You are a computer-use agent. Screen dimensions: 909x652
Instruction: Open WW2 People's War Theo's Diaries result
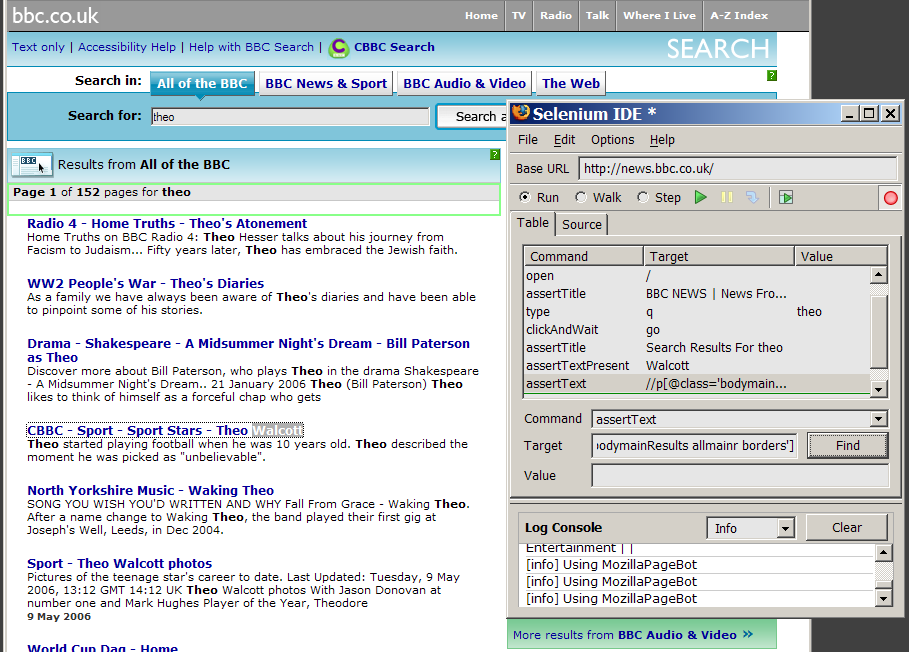[x=146, y=283]
